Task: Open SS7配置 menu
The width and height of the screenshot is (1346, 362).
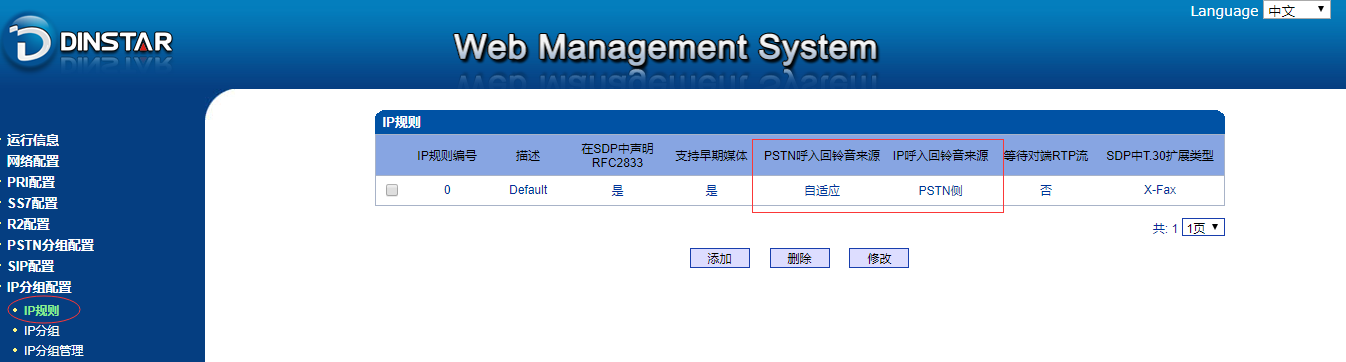Action: point(32,203)
